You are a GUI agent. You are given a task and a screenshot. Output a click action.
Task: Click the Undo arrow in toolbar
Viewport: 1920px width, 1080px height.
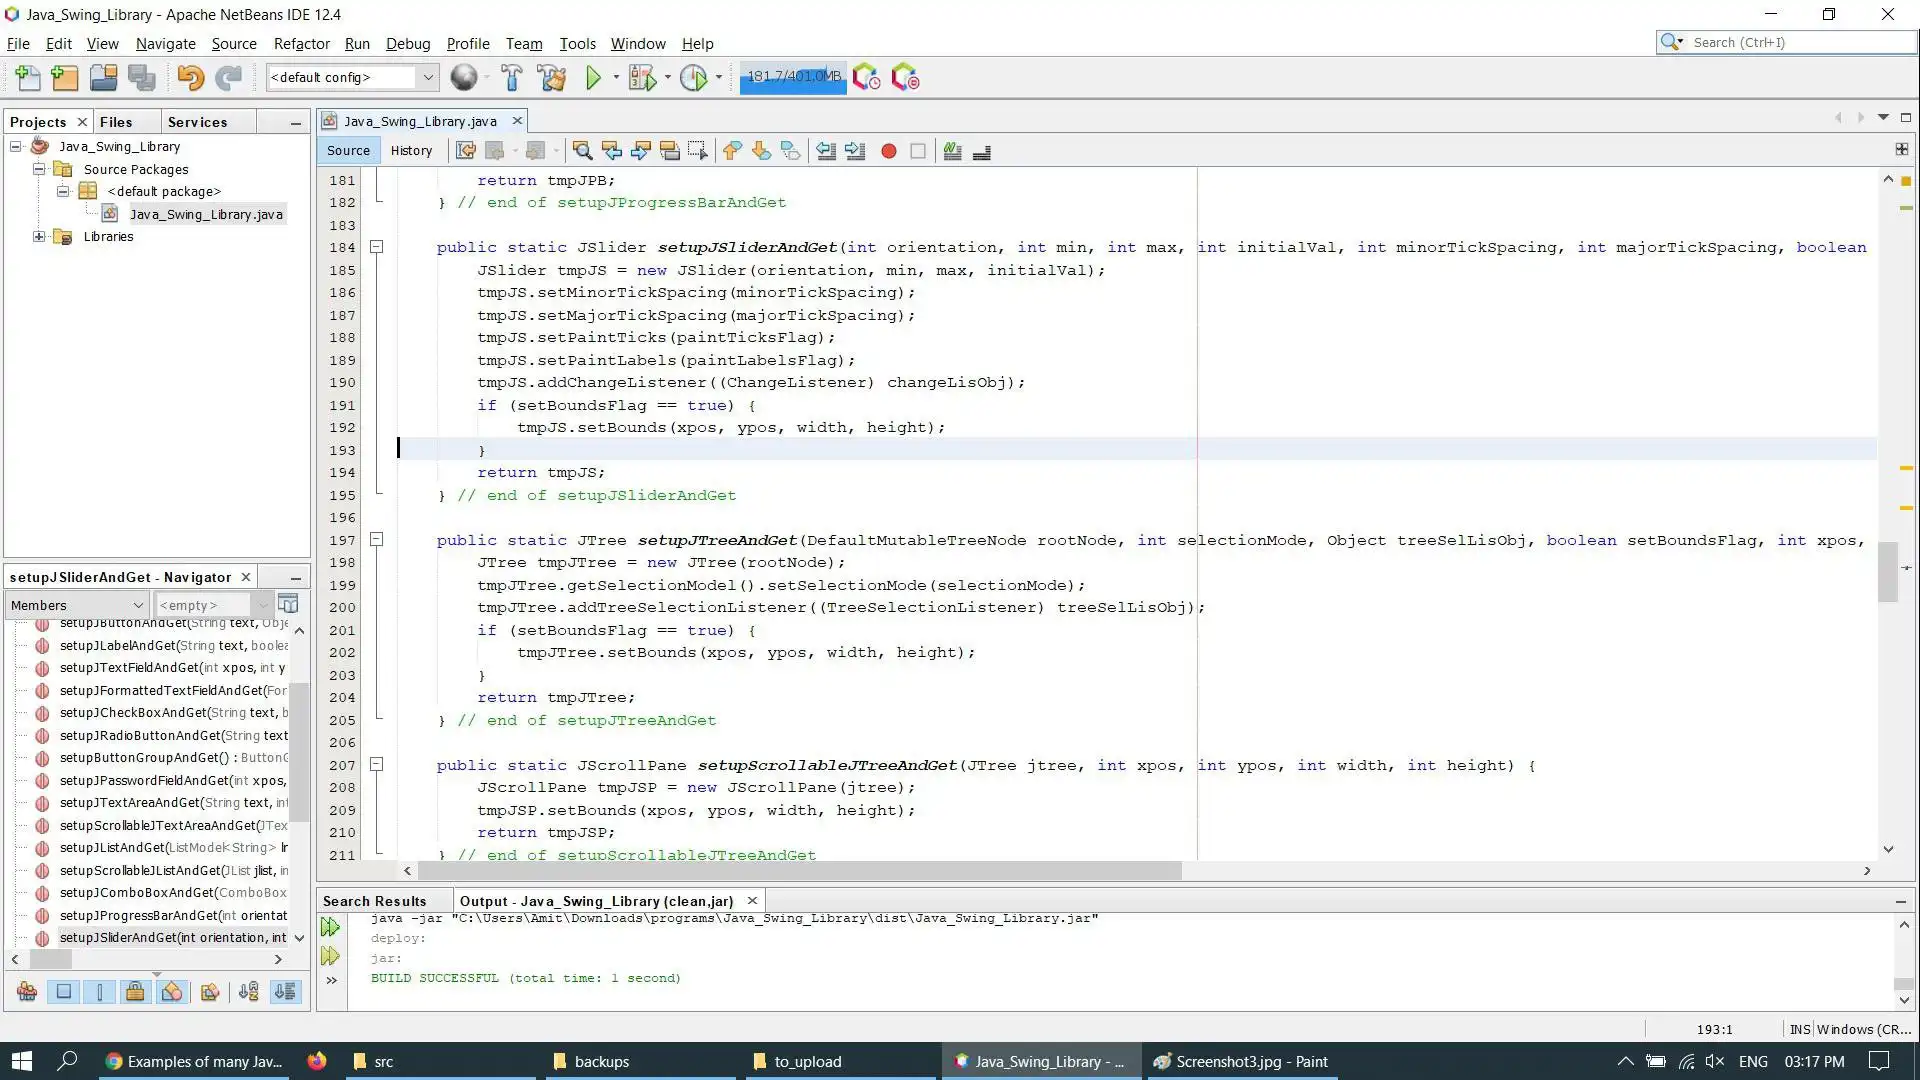coord(189,77)
